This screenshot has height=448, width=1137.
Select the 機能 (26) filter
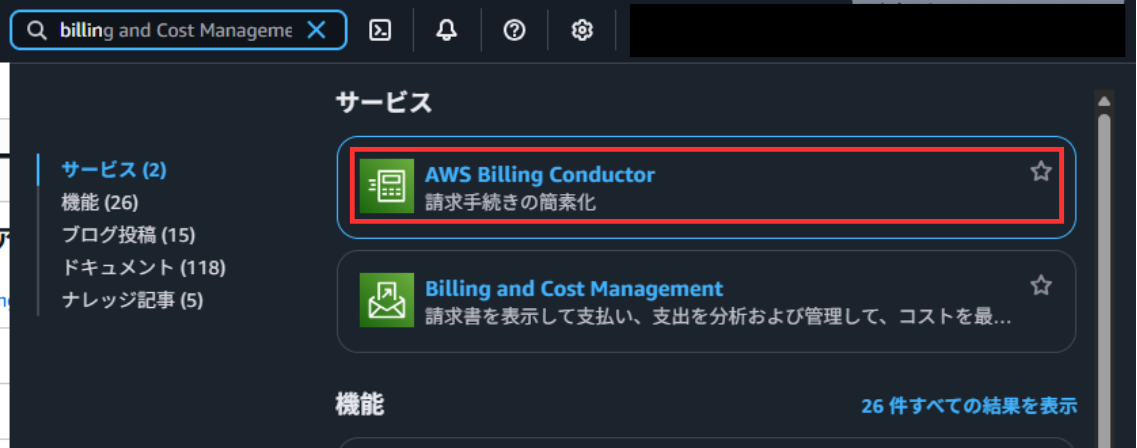coord(100,202)
